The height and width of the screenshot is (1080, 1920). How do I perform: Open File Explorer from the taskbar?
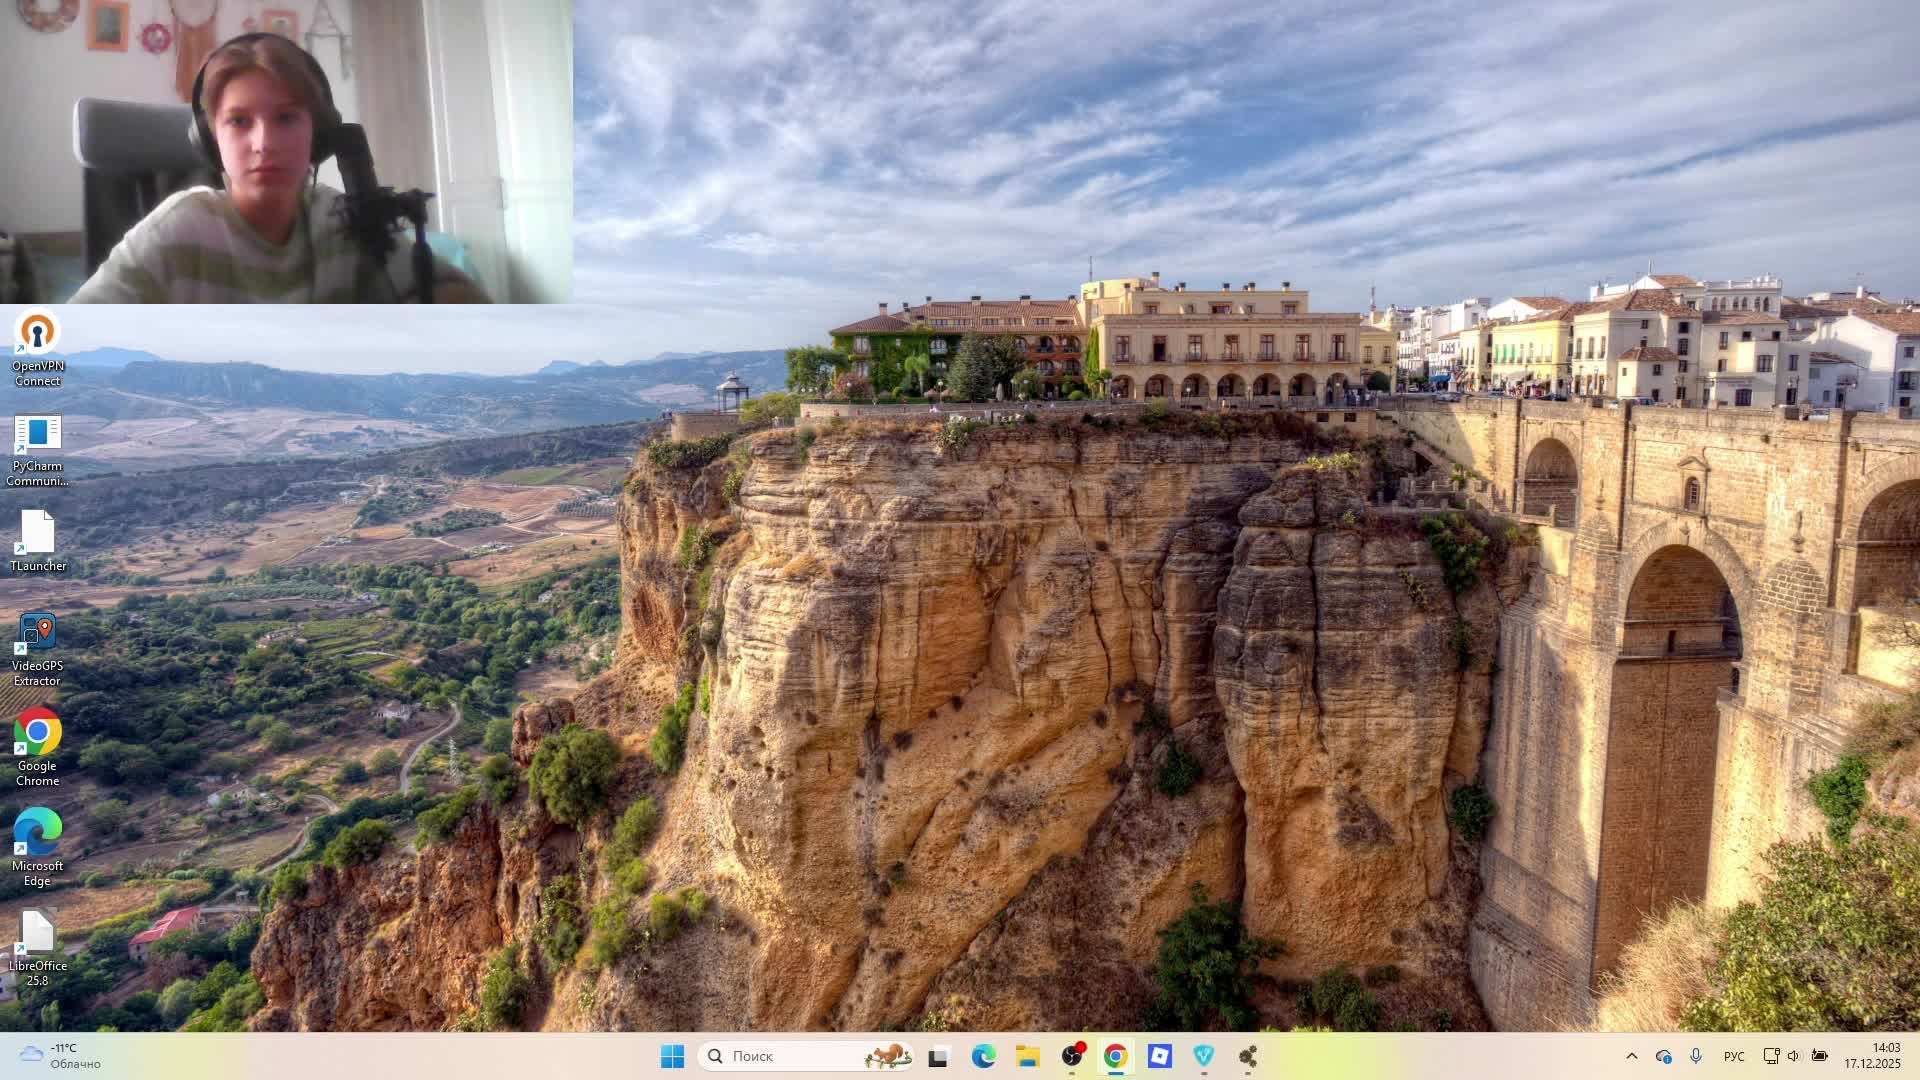[x=1028, y=1056]
